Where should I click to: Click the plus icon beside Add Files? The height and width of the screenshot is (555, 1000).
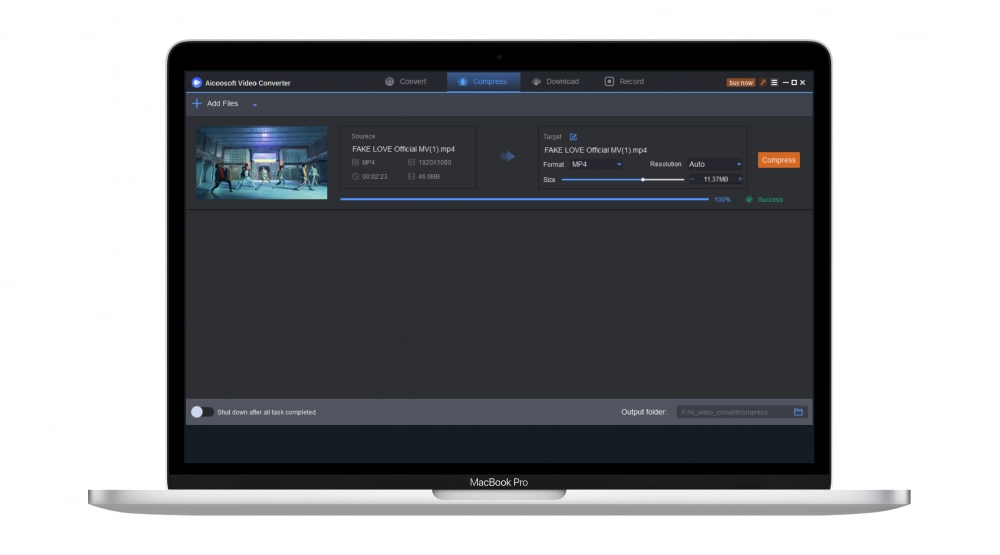pyautogui.click(x=197, y=103)
